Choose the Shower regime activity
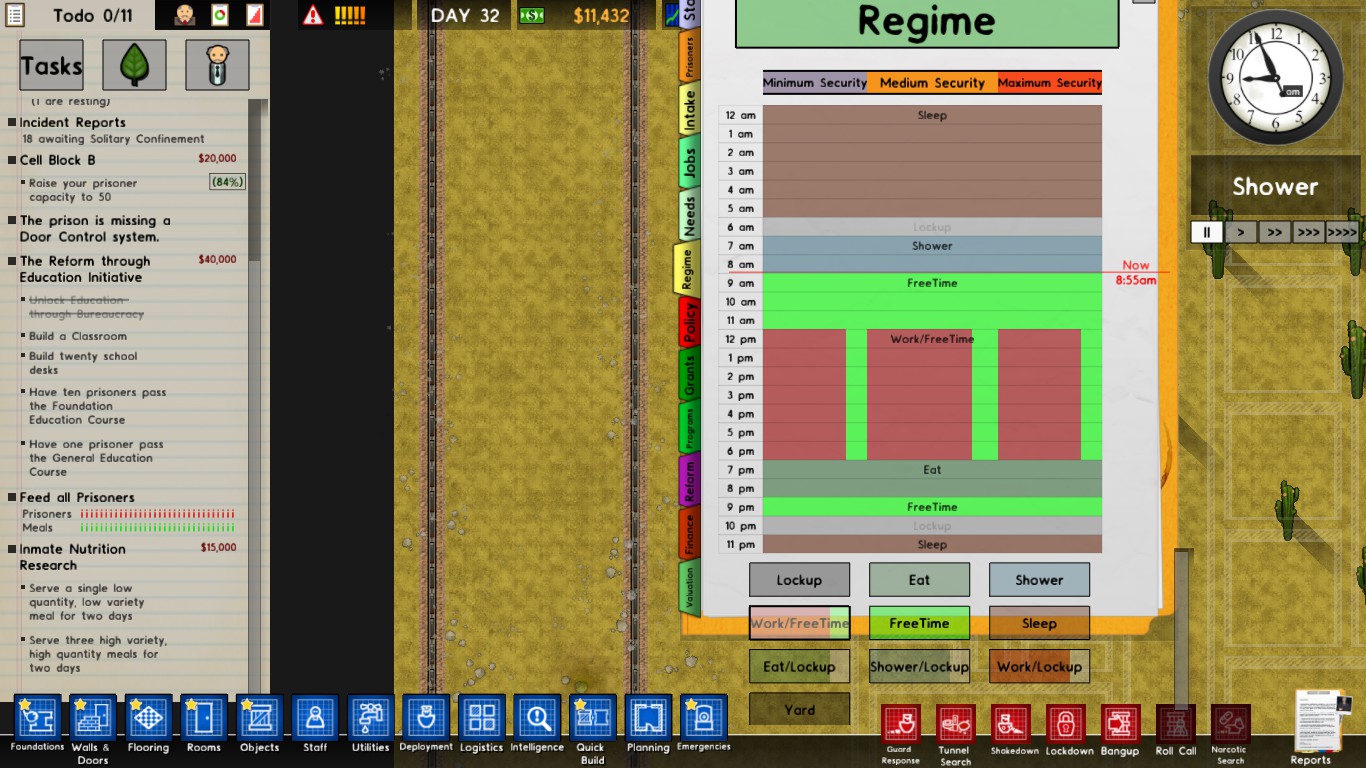1366x768 pixels. click(1039, 580)
